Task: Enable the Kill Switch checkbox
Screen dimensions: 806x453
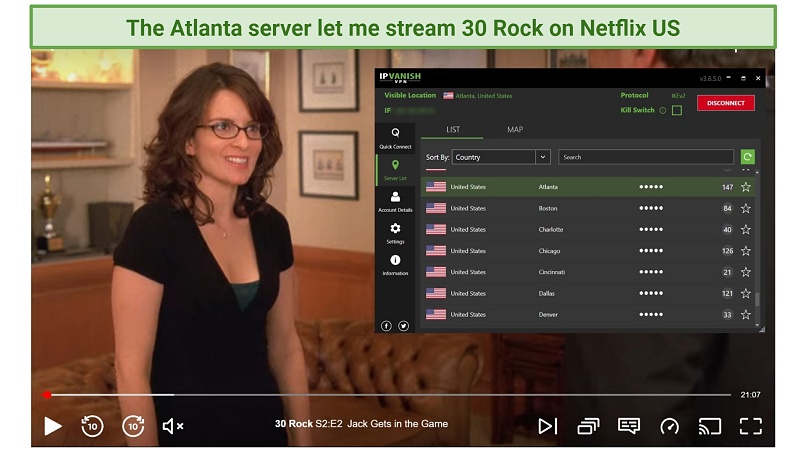Action: (x=677, y=110)
